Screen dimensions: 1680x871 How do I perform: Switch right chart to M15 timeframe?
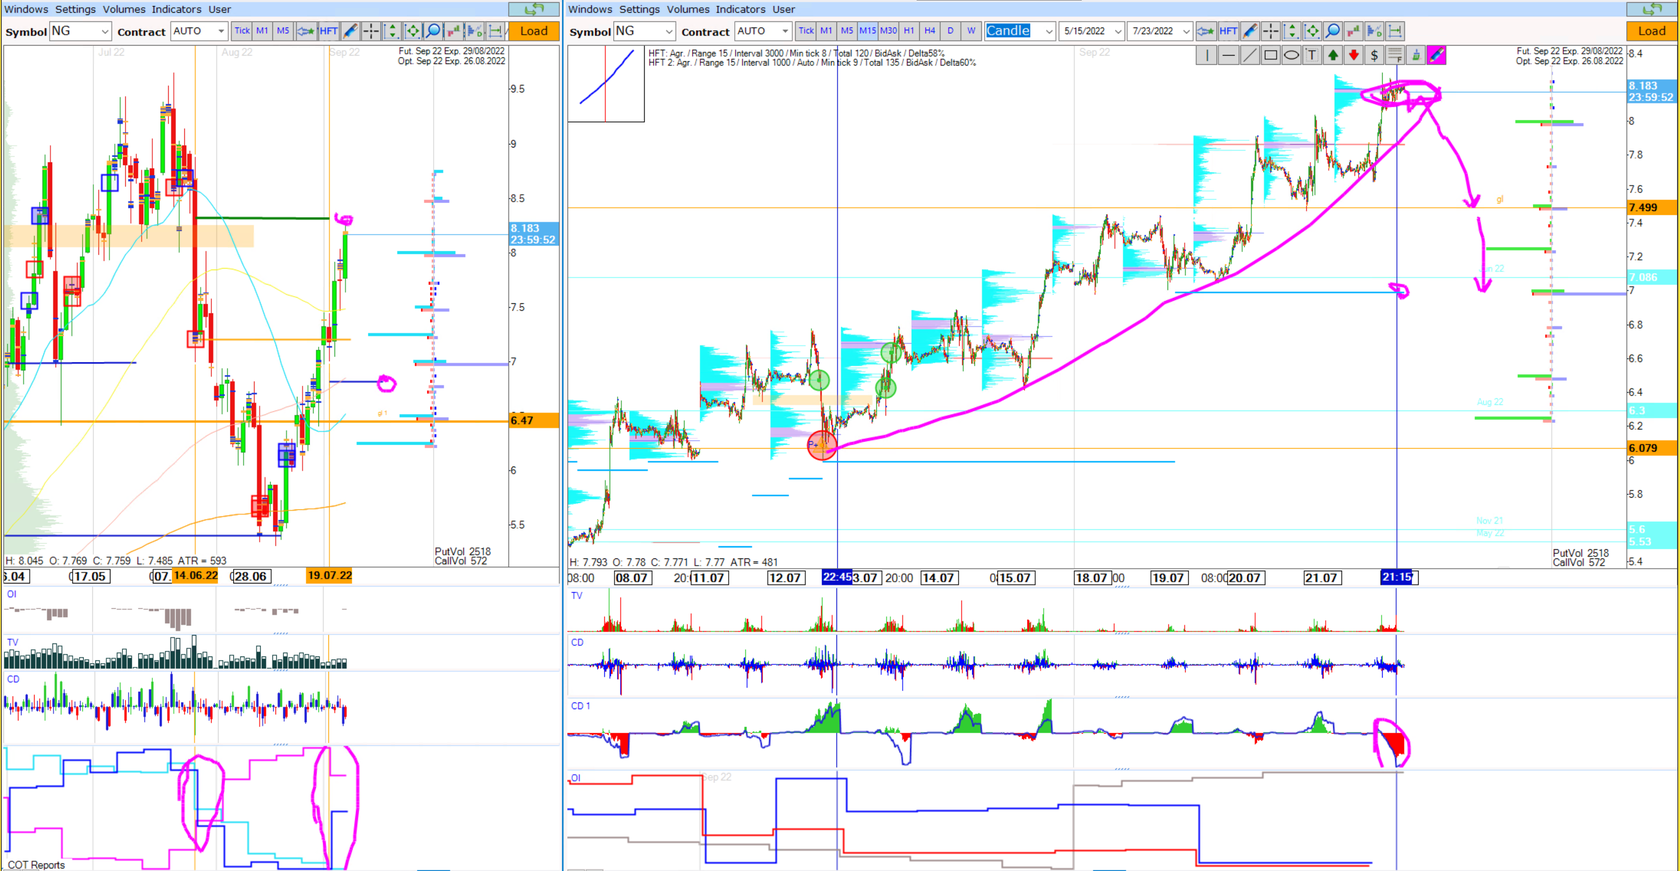pos(867,31)
